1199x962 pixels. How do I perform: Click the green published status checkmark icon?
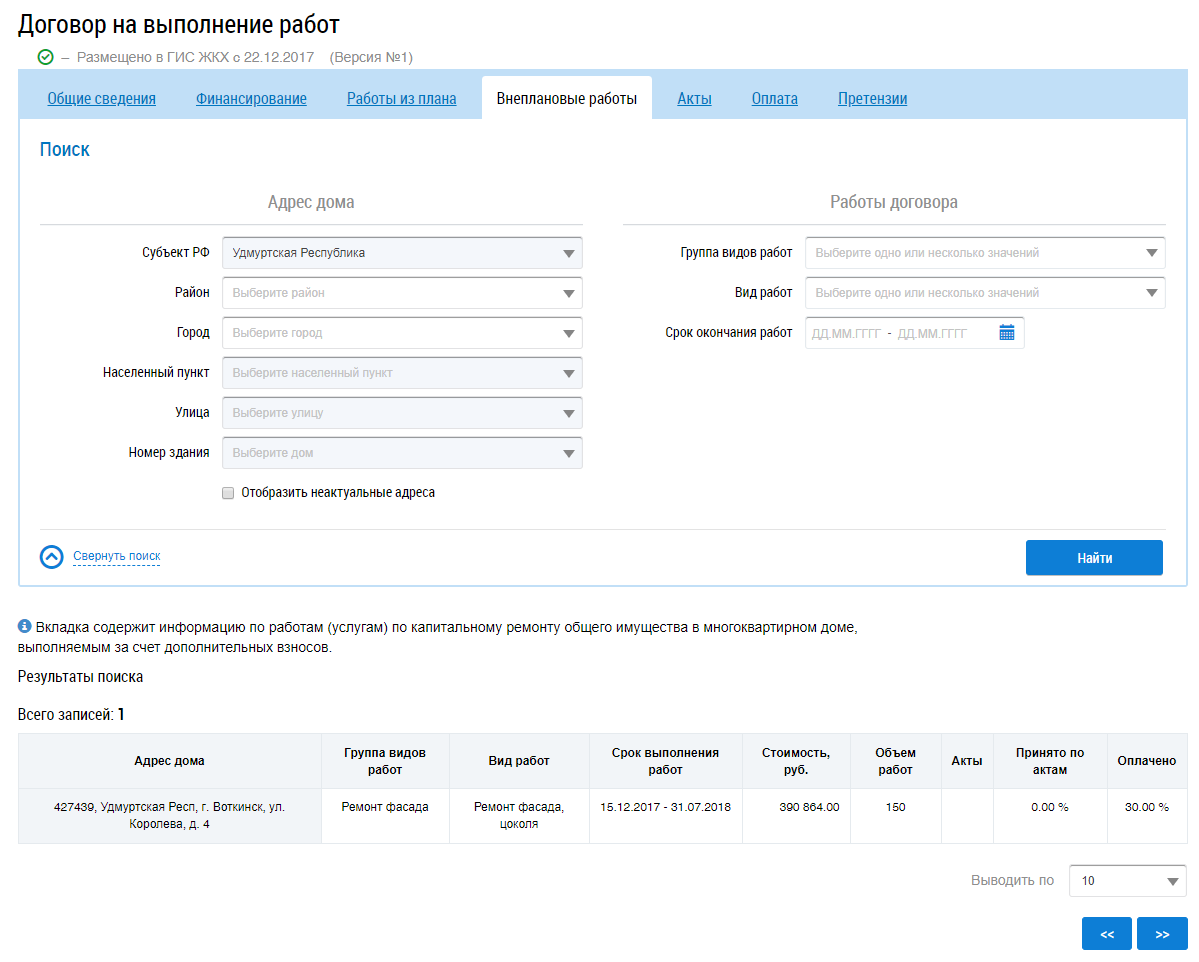(x=45, y=57)
